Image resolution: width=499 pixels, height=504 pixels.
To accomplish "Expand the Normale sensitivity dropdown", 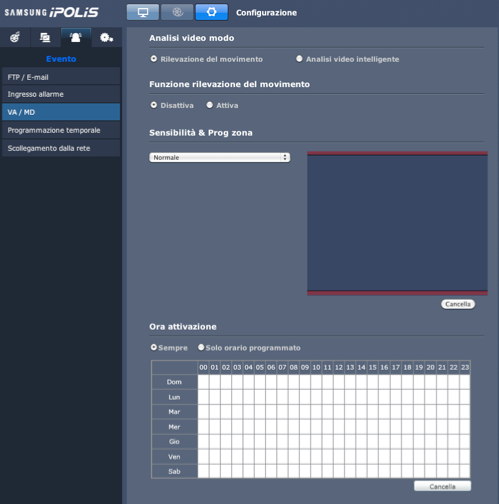I will (x=220, y=157).
